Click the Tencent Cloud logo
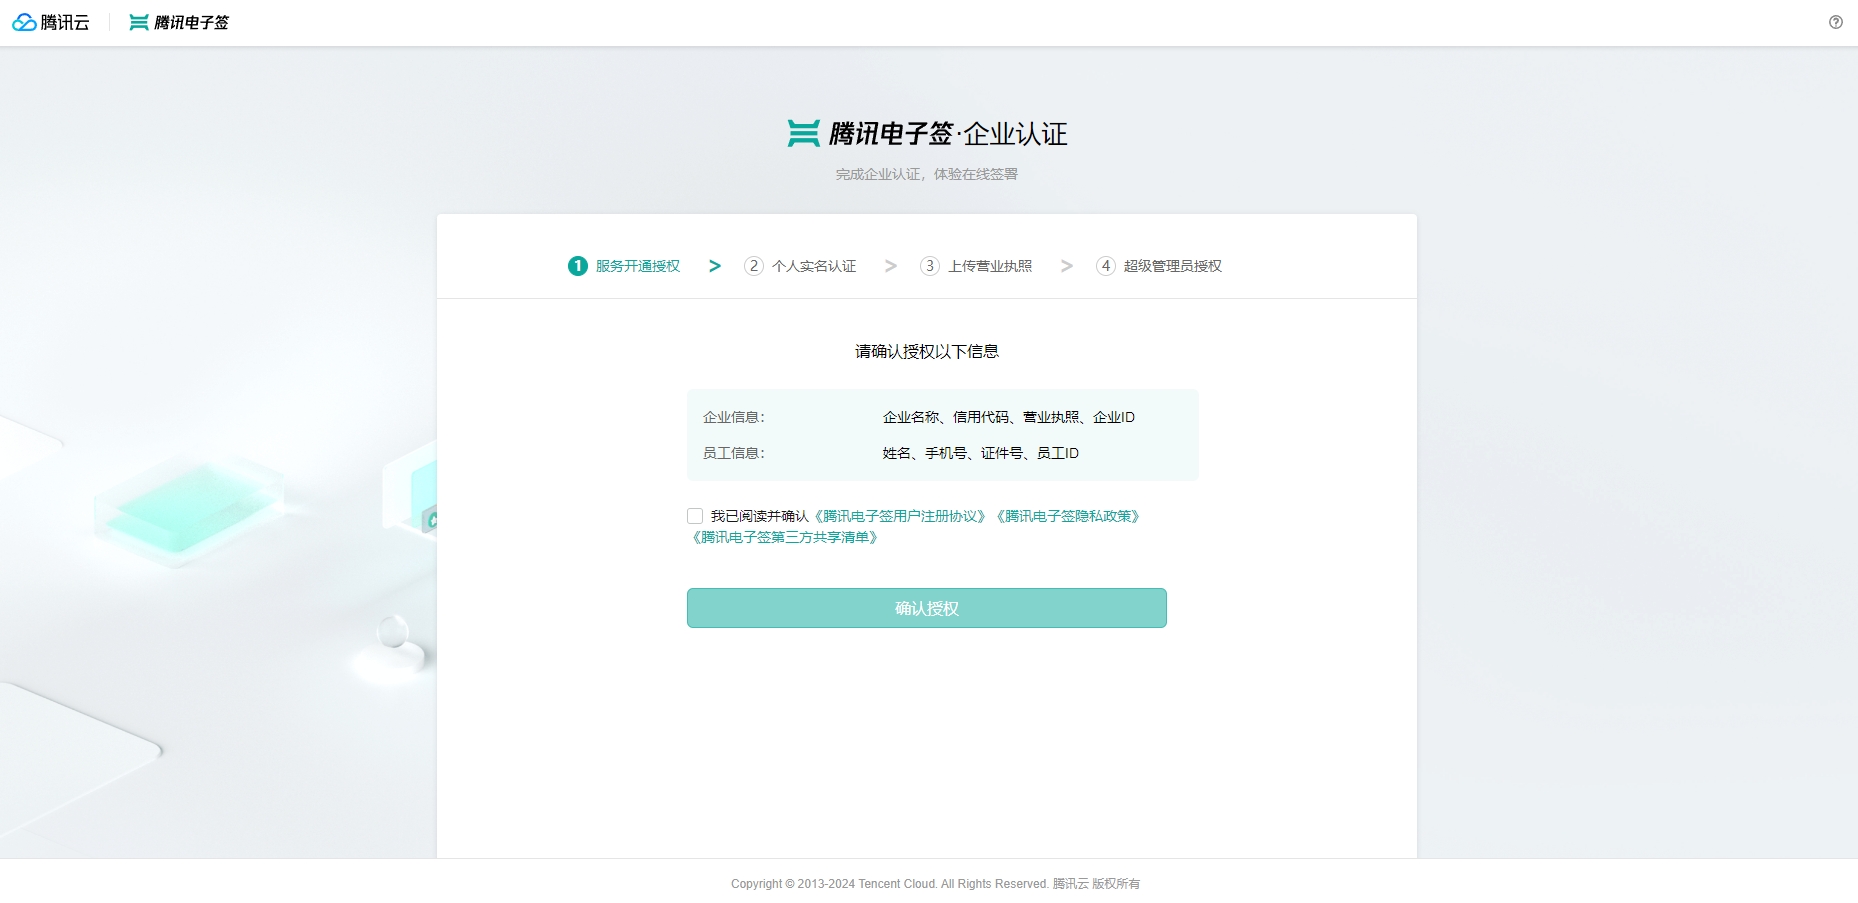 tap(51, 22)
